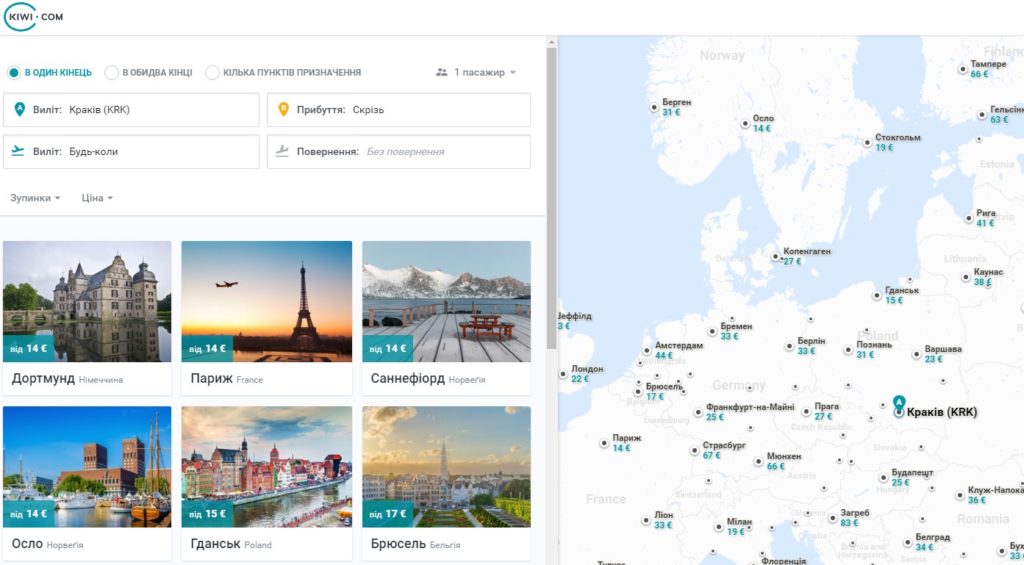Click the Стокгольм map marker dot
This screenshot has width=1024, height=565.
(867, 142)
